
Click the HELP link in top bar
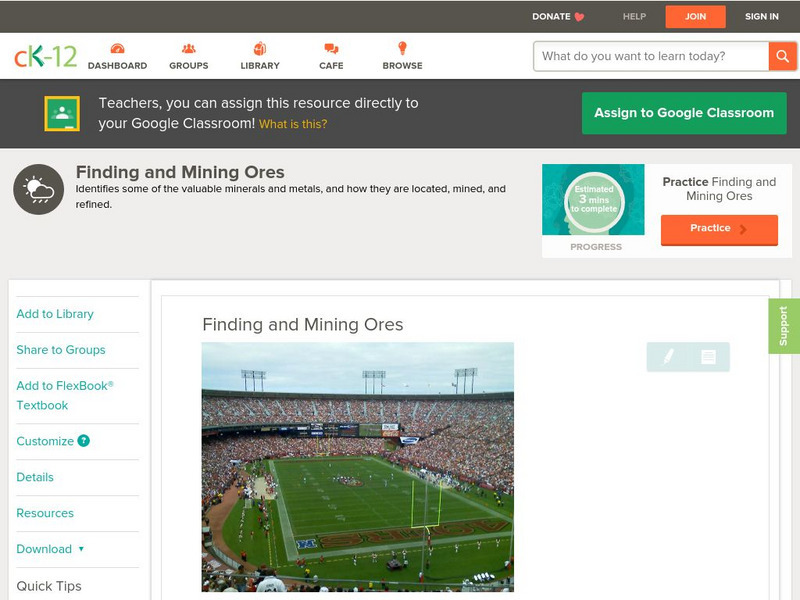tap(634, 17)
